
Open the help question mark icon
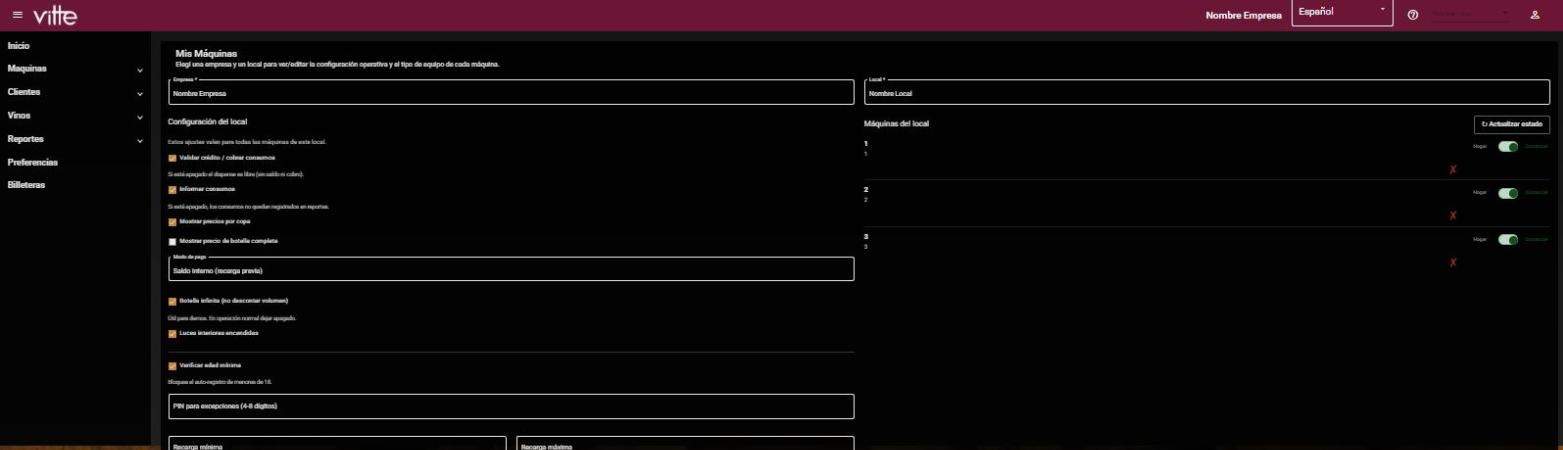pos(1413,15)
